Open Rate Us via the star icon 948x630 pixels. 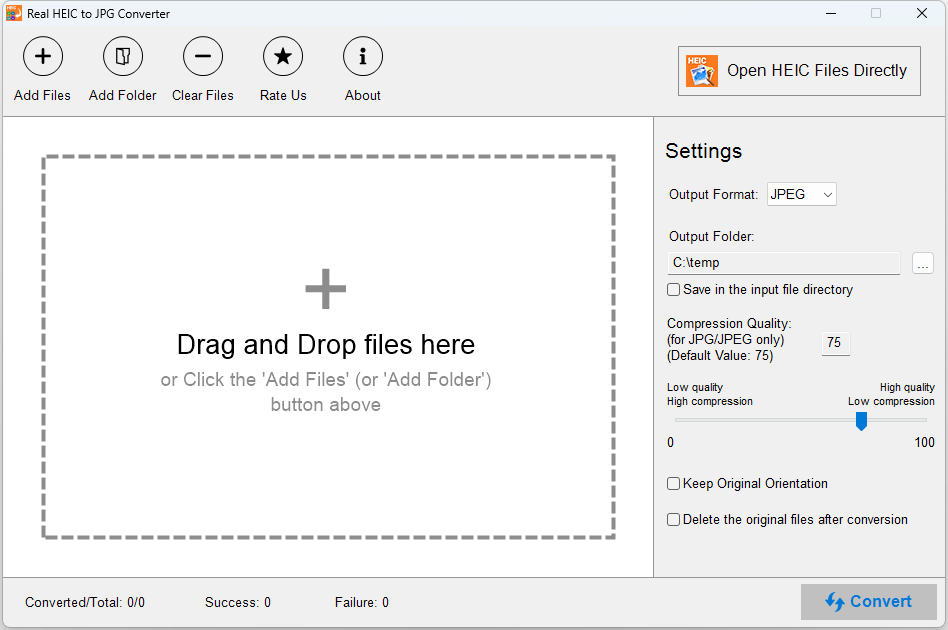coord(282,56)
